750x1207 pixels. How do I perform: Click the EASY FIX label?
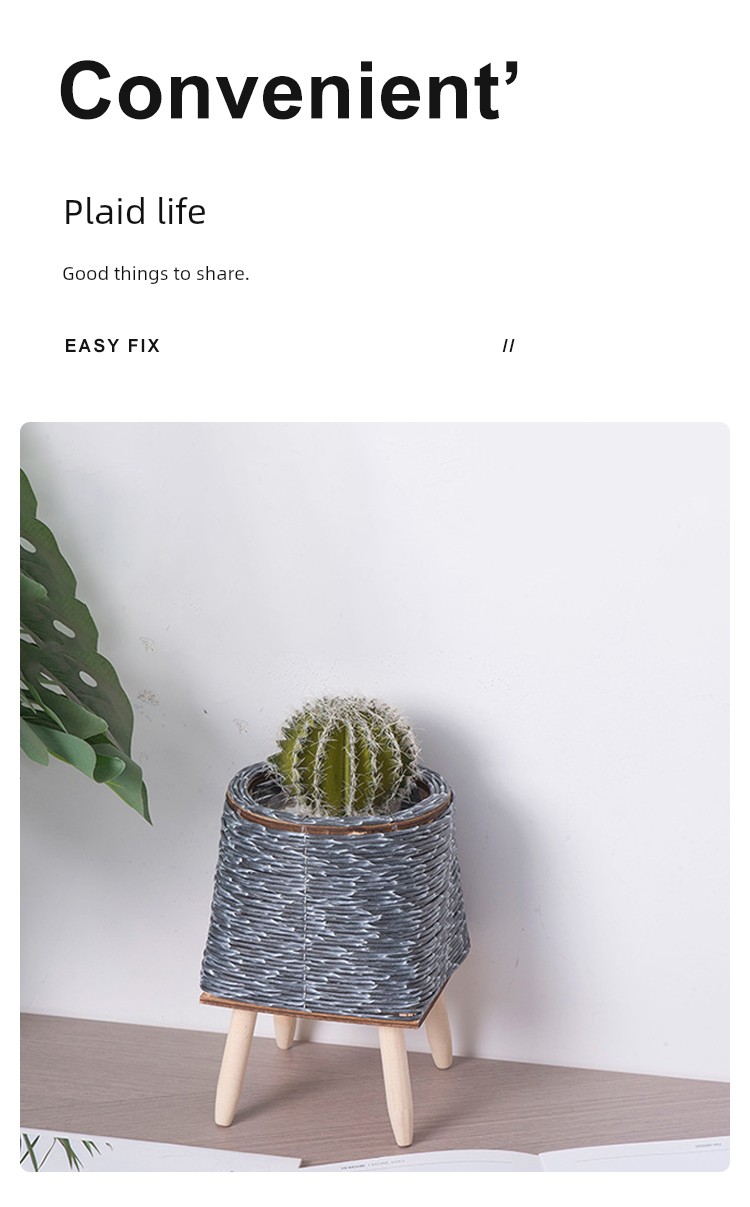(x=112, y=346)
